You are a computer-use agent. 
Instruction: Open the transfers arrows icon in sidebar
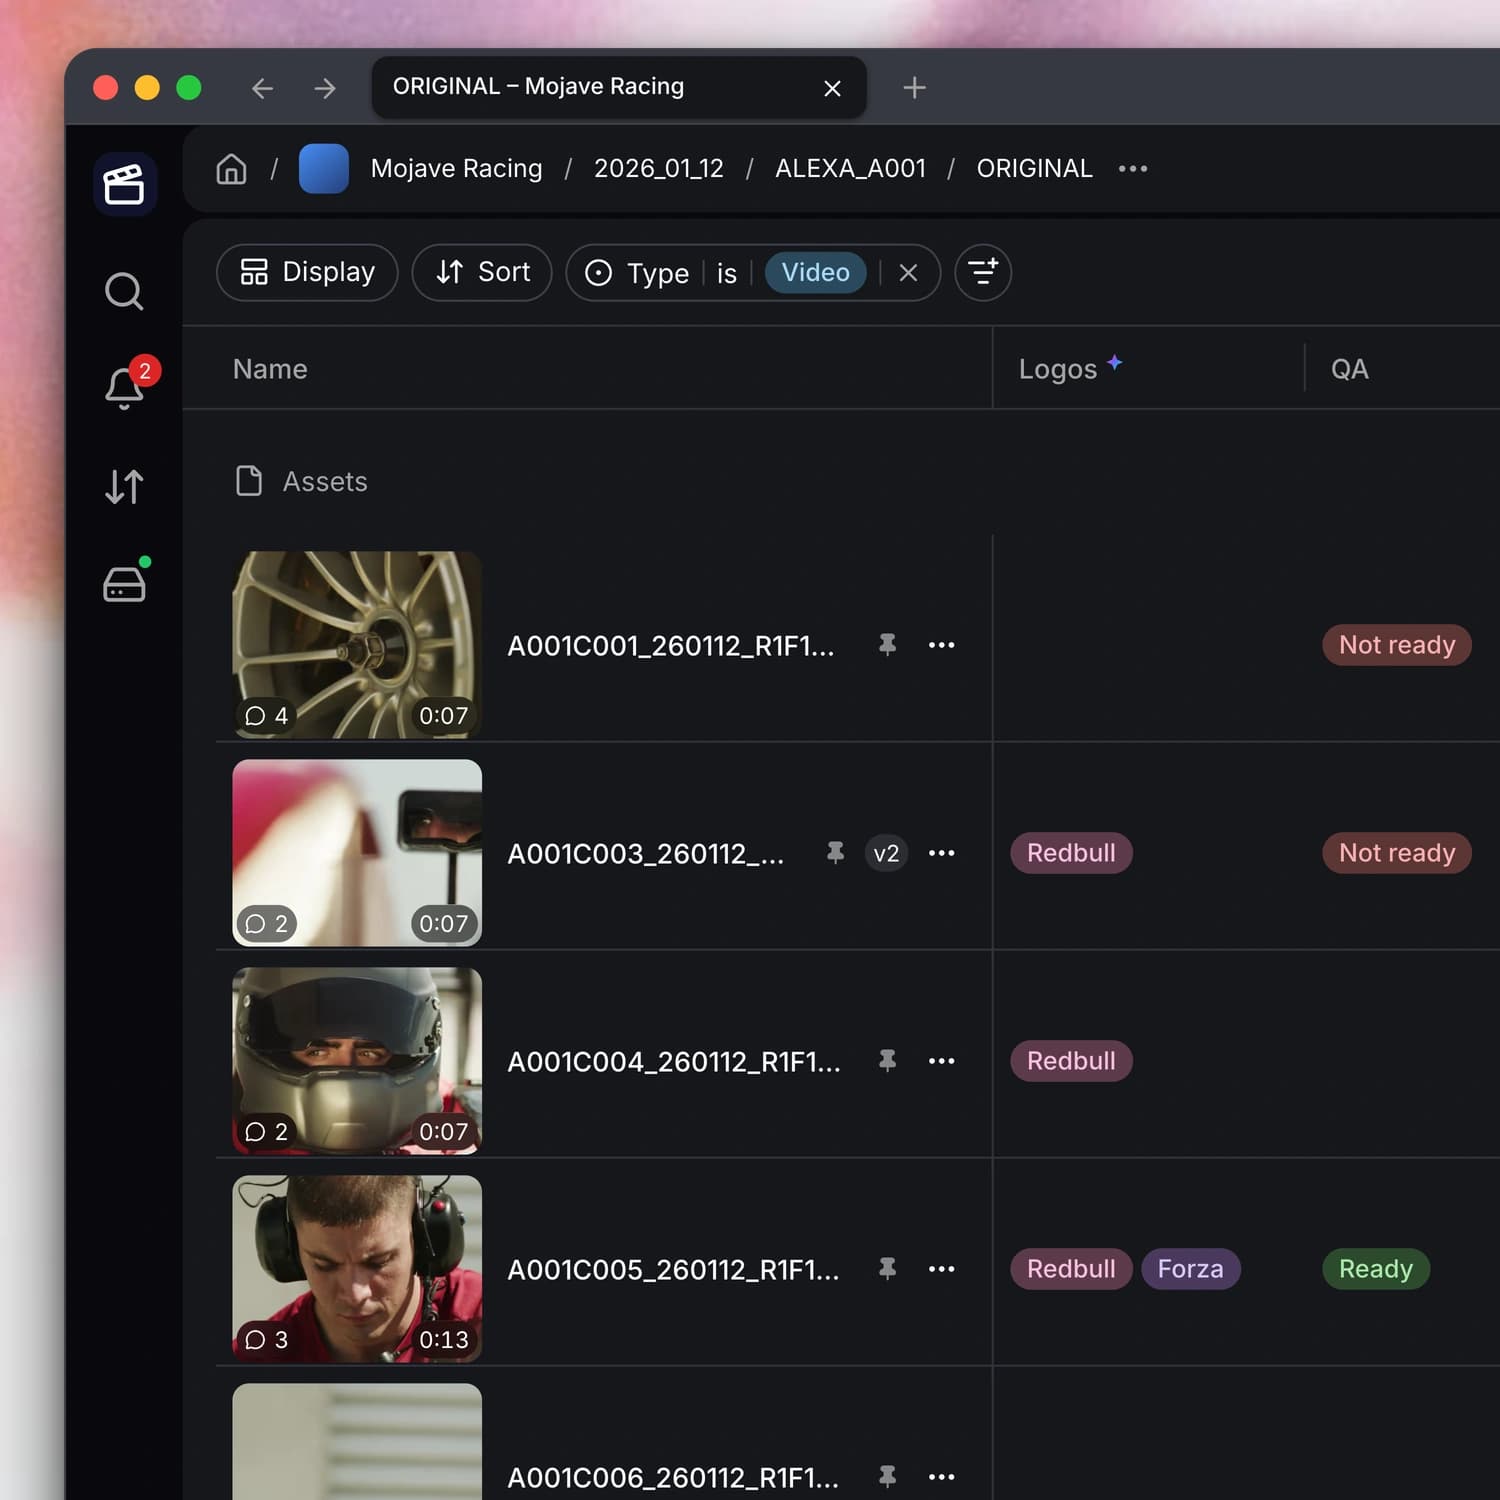click(x=124, y=487)
